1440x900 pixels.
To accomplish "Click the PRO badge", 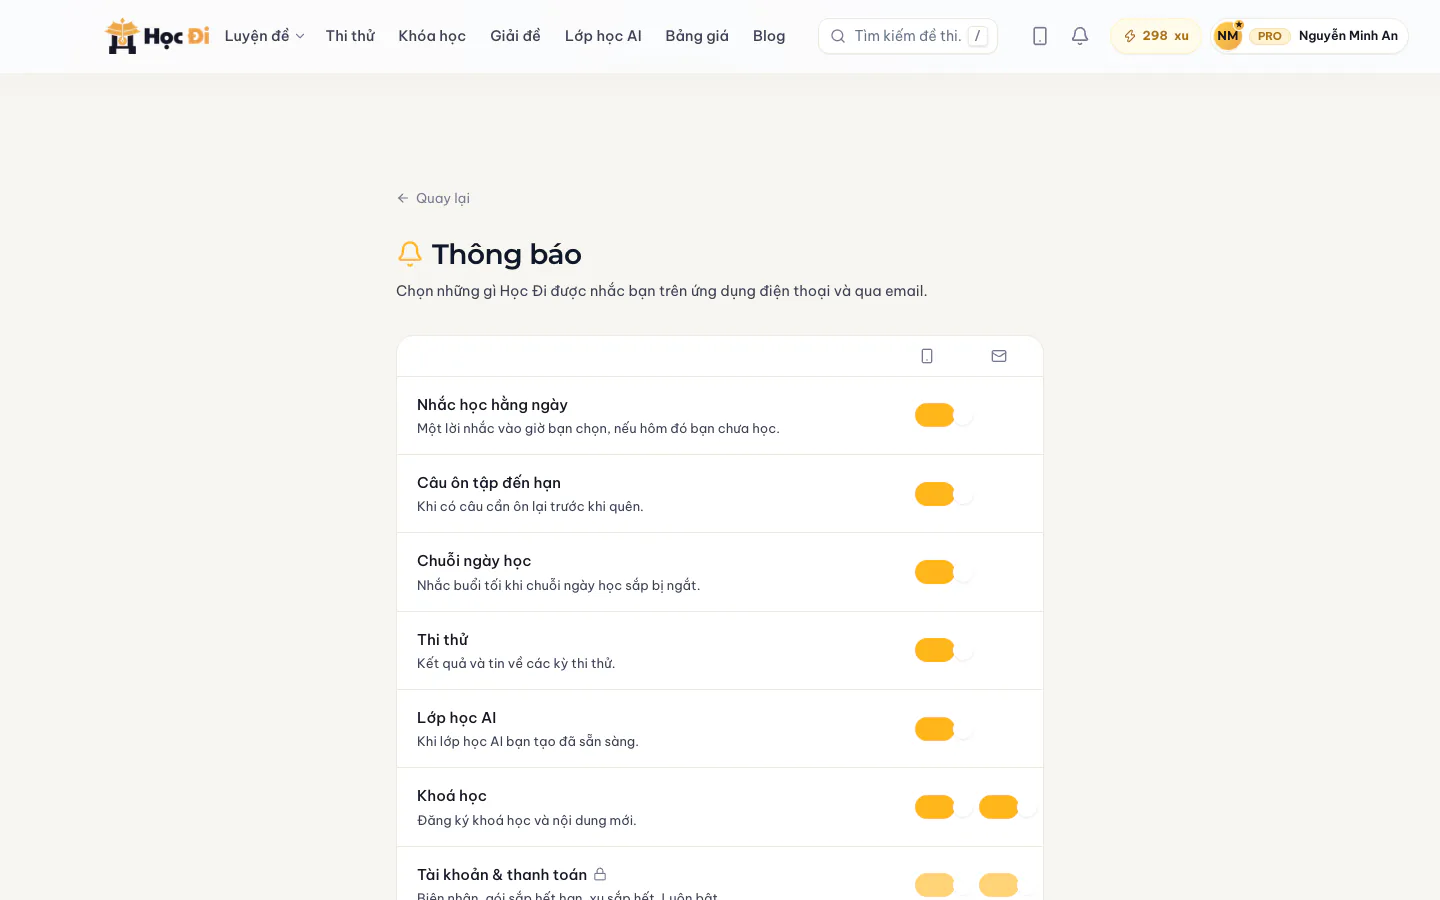I will click(1270, 36).
